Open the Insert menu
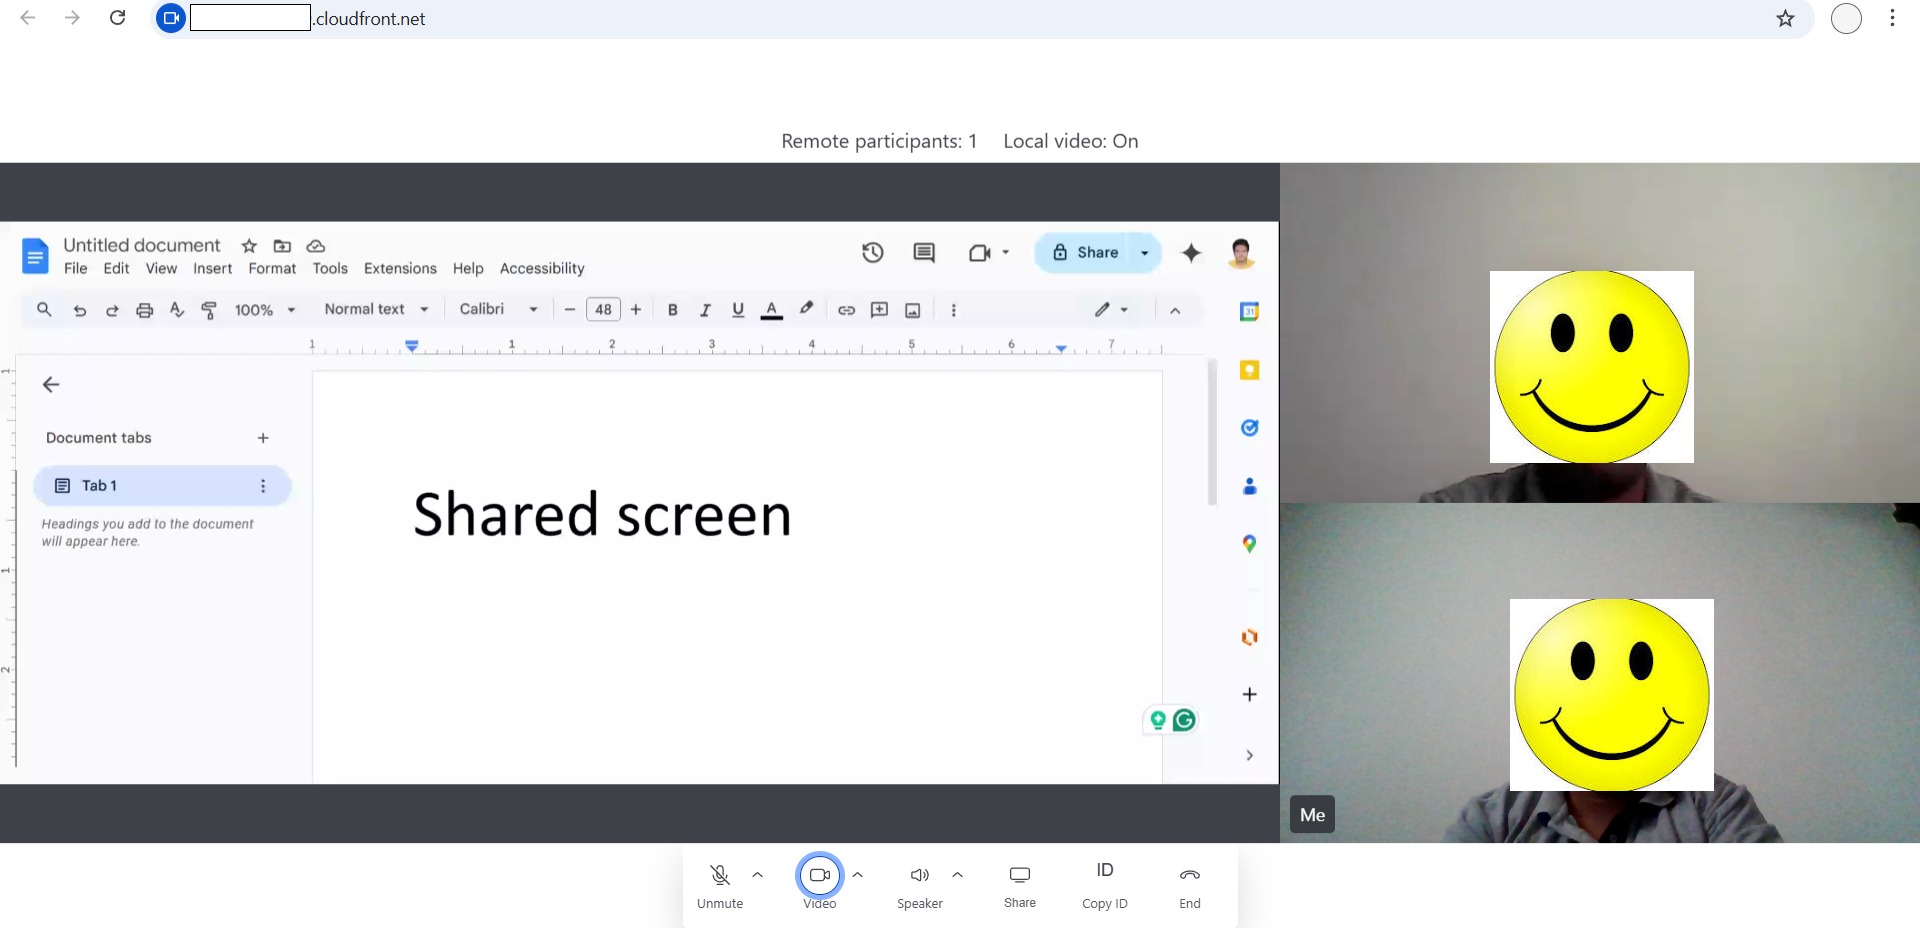1920x929 pixels. (x=212, y=268)
